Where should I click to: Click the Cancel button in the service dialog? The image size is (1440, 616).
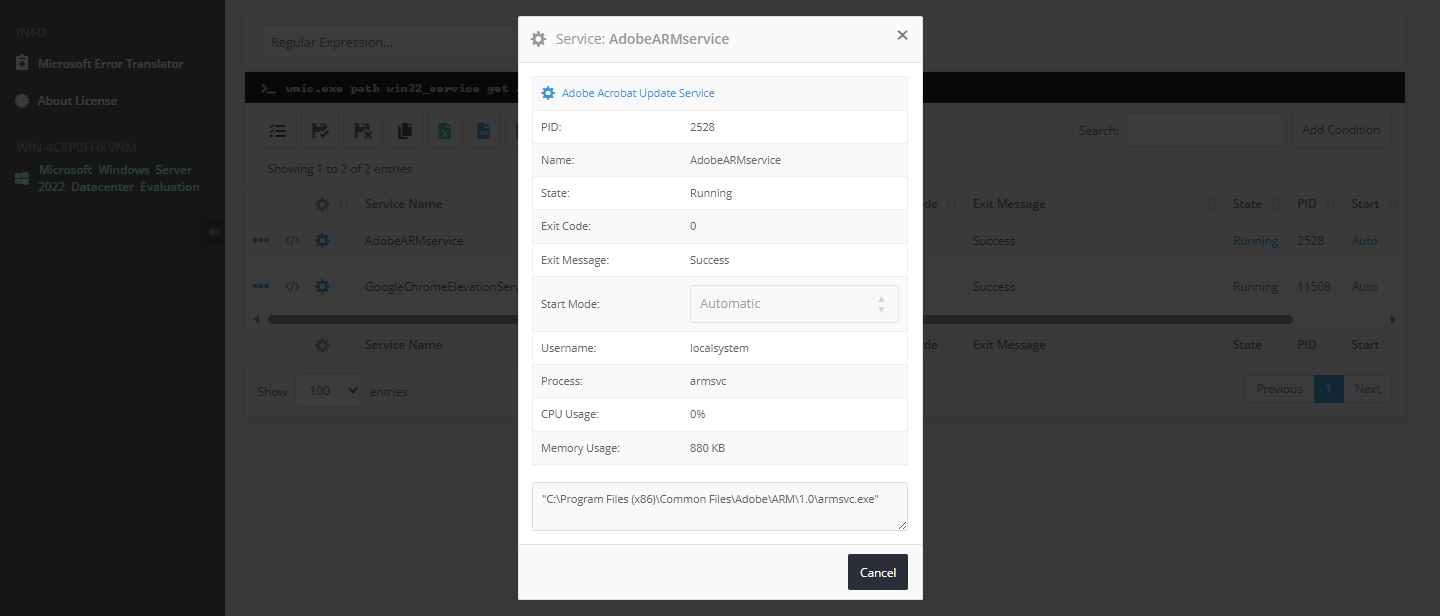[878, 572]
